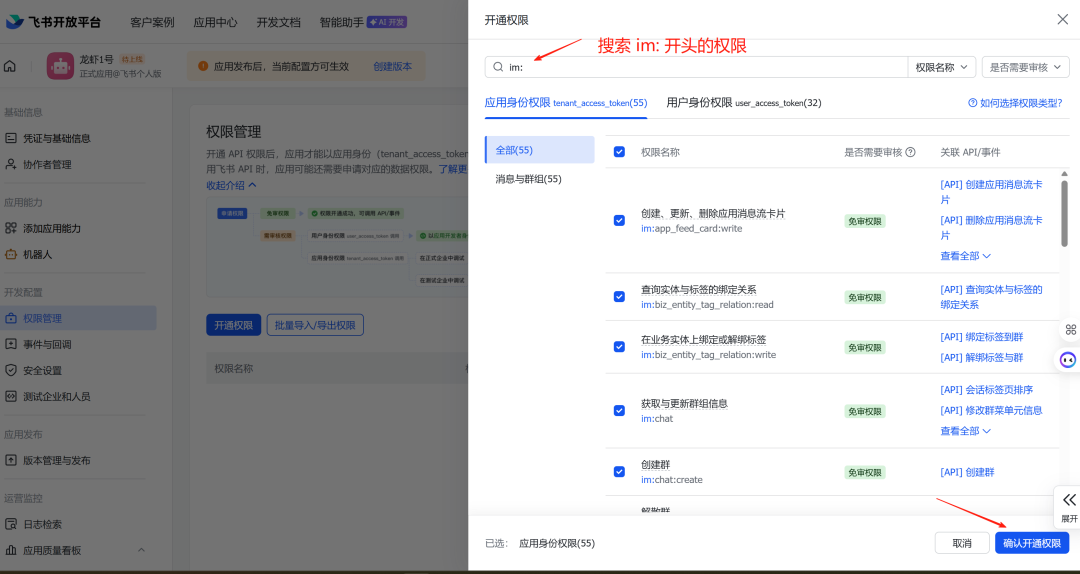1080x574 pixels.
Task: Uncheck the im:app_feed_card:write permission checkbox
Action: pos(619,220)
